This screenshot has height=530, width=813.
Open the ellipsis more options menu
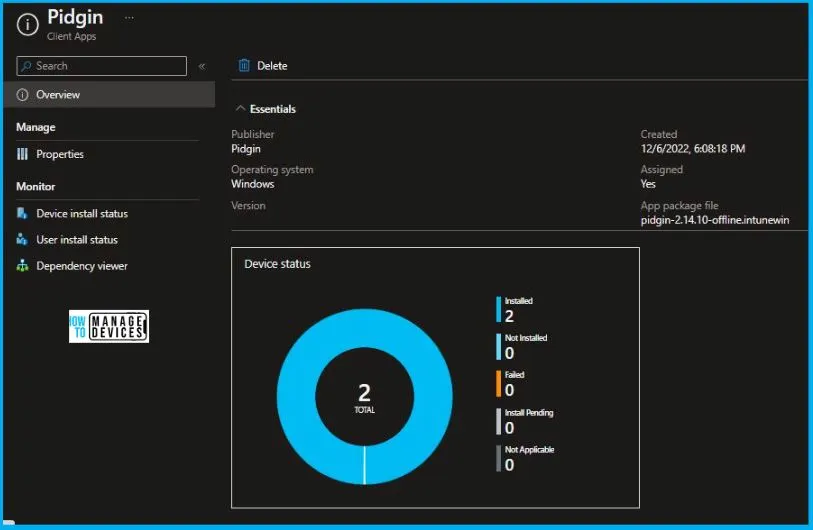point(129,18)
